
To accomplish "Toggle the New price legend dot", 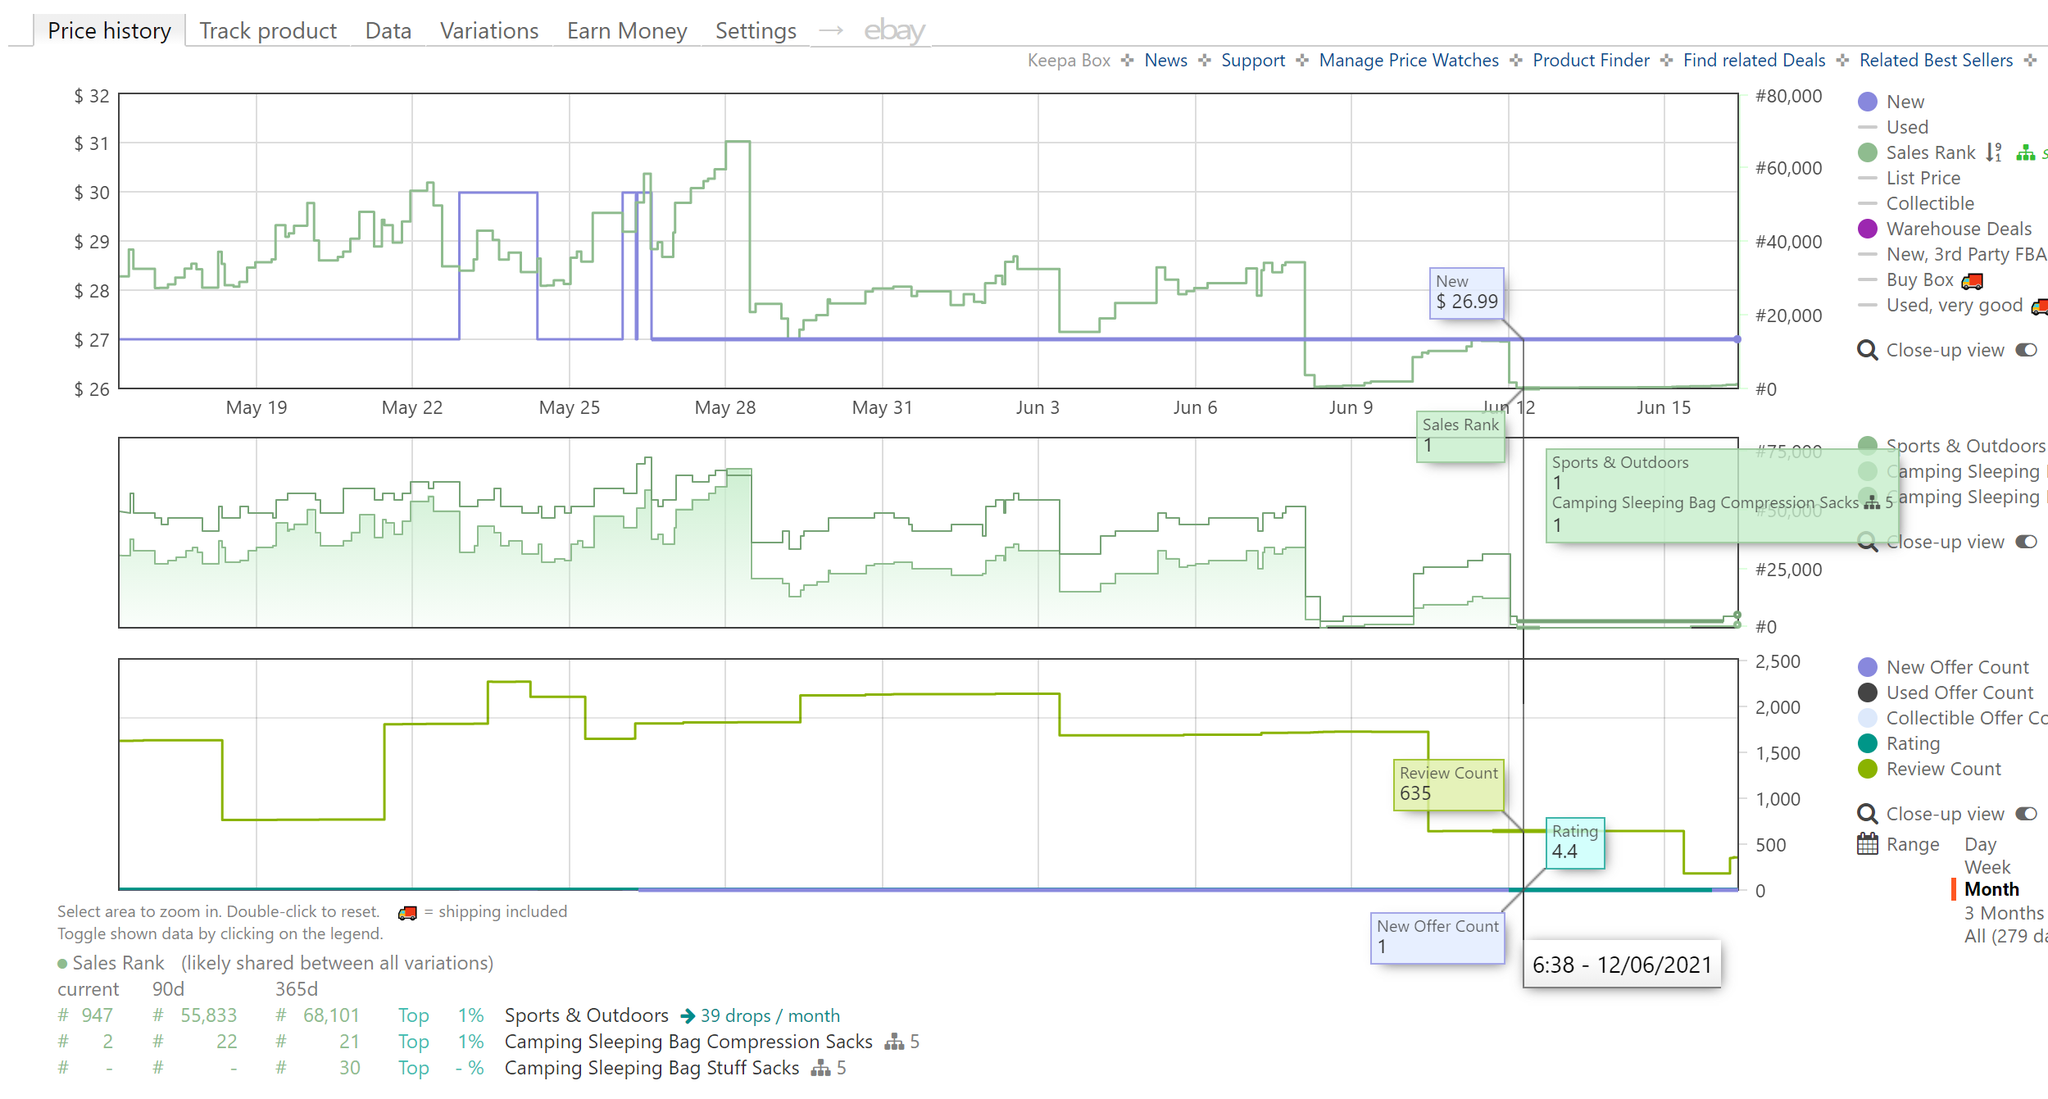I will pyautogui.click(x=1867, y=102).
